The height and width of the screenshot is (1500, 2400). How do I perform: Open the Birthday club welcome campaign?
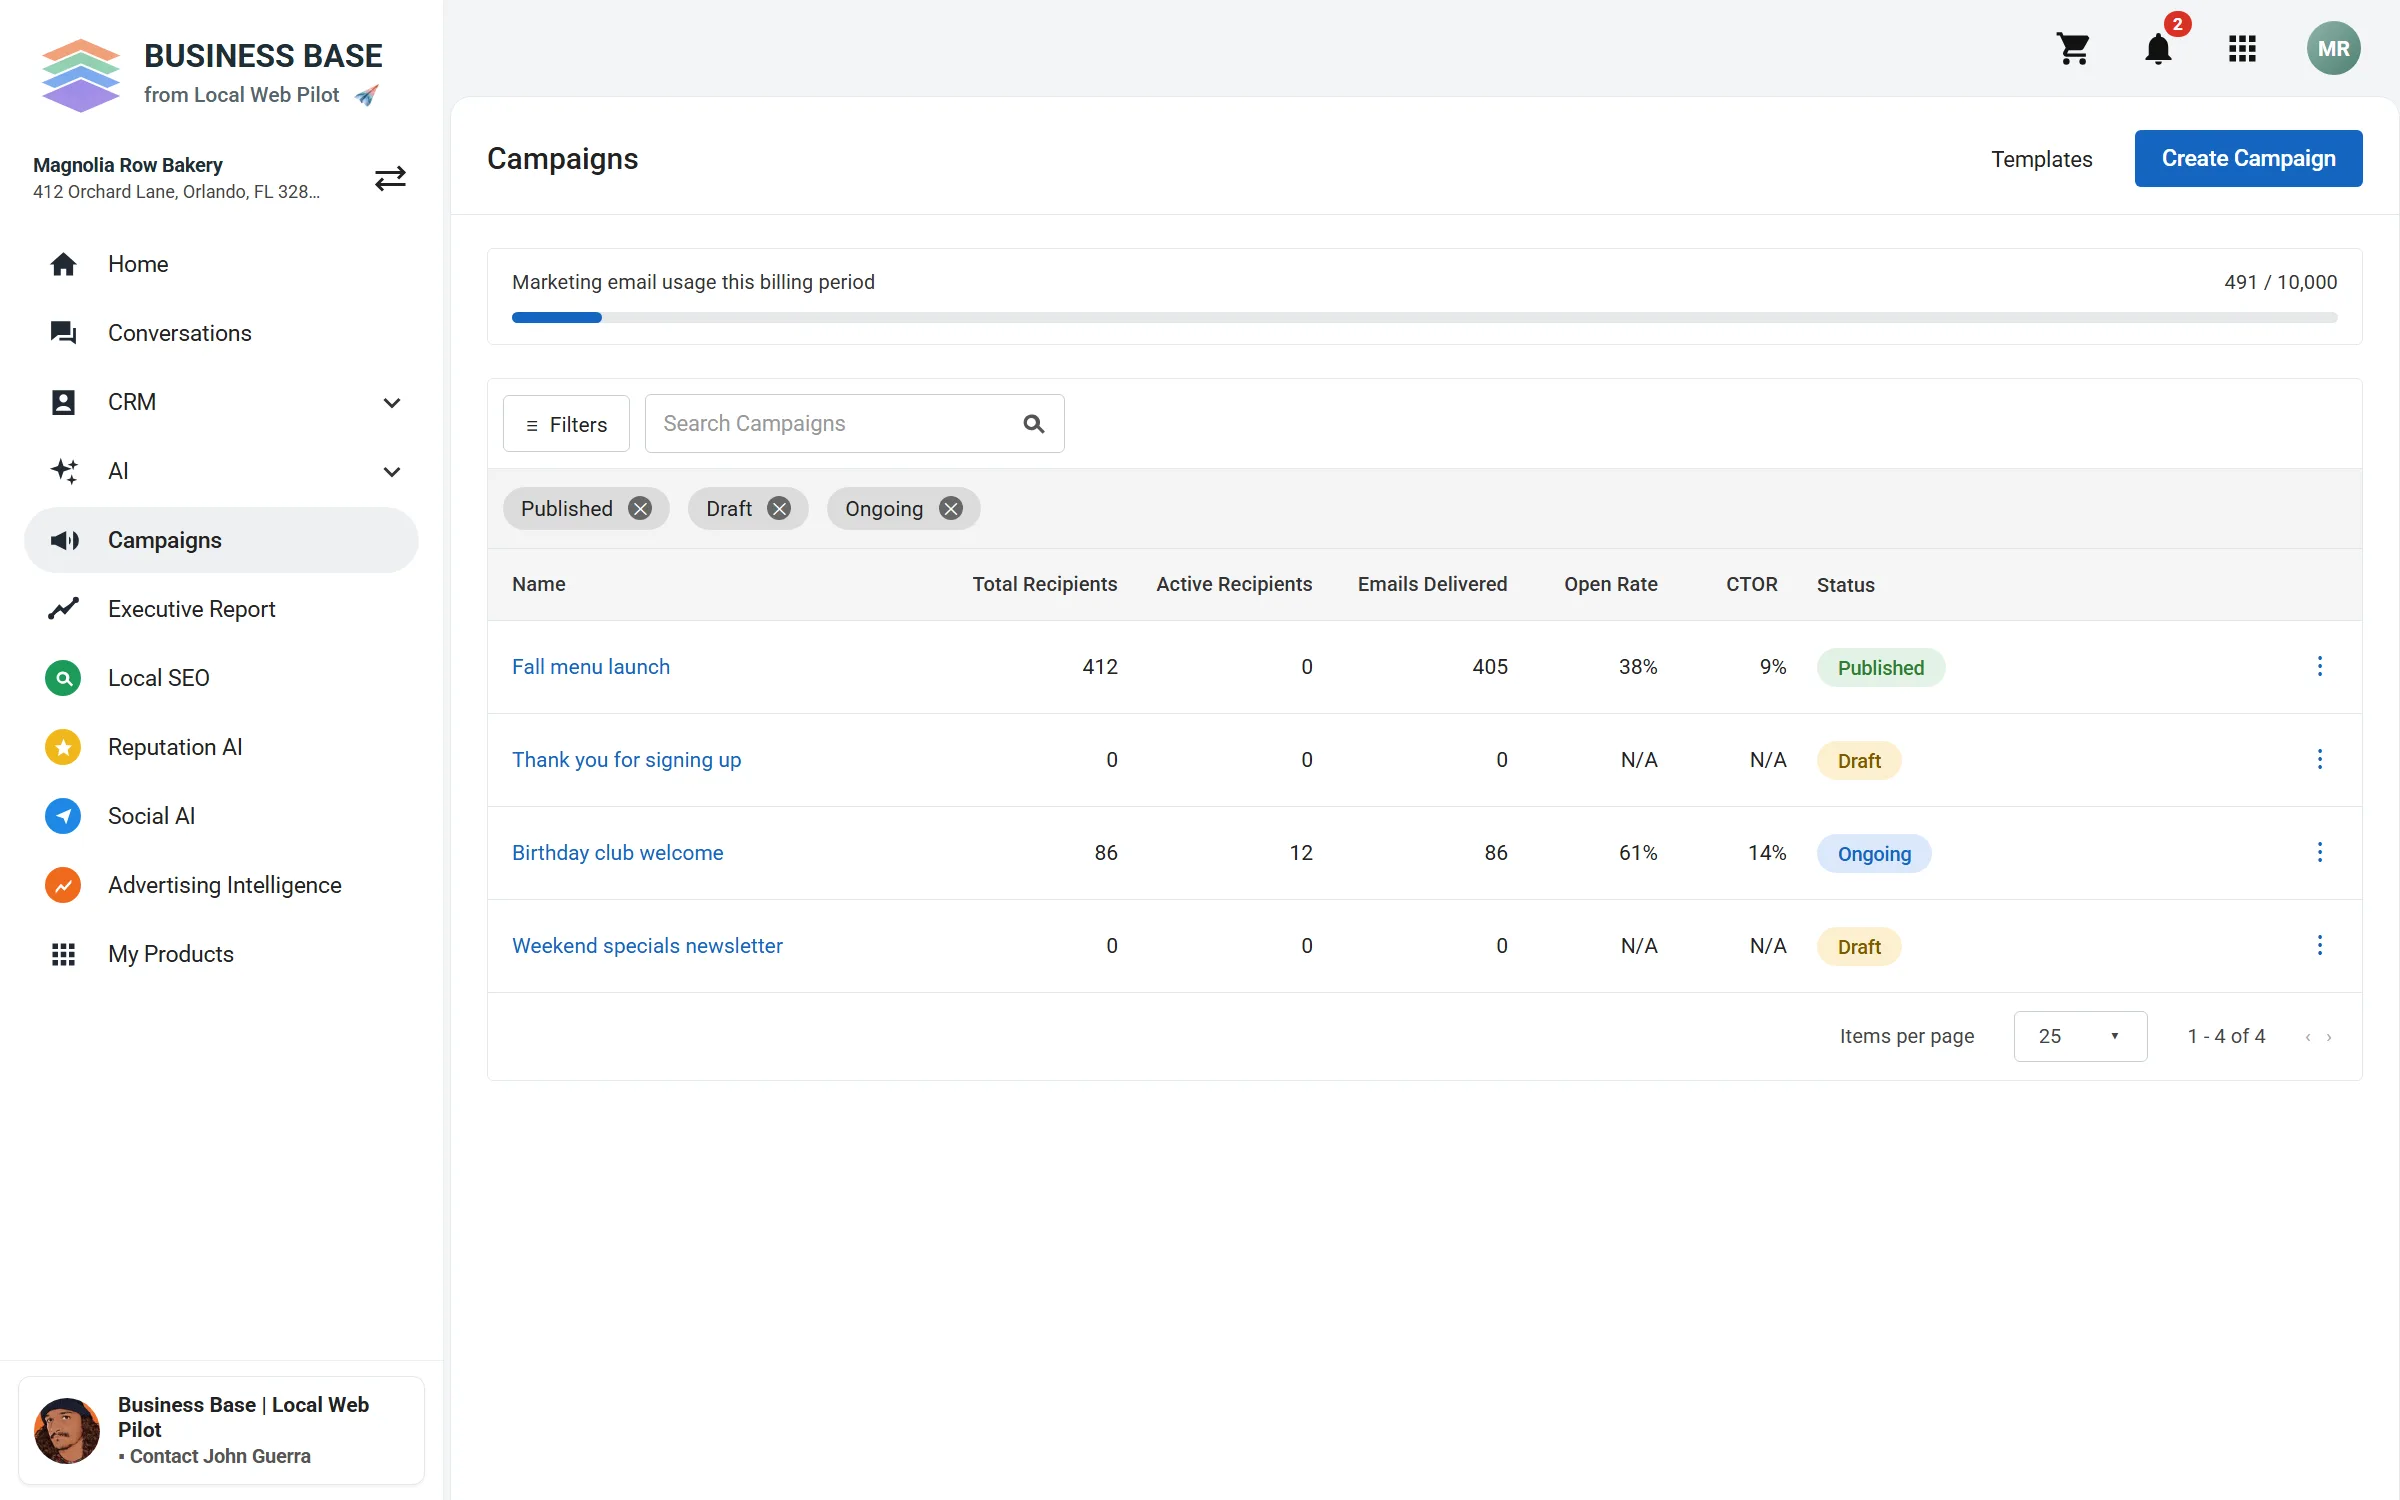pyautogui.click(x=617, y=852)
